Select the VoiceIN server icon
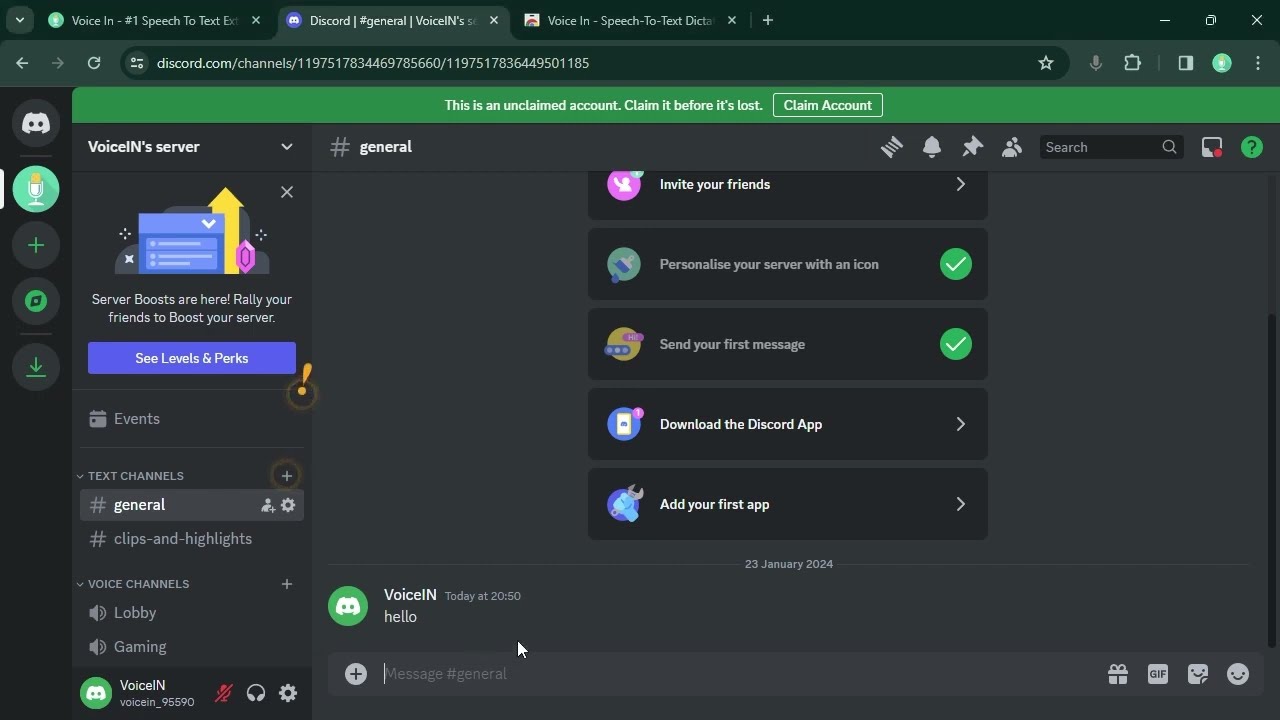1280x720 pixels. [36, 189]
